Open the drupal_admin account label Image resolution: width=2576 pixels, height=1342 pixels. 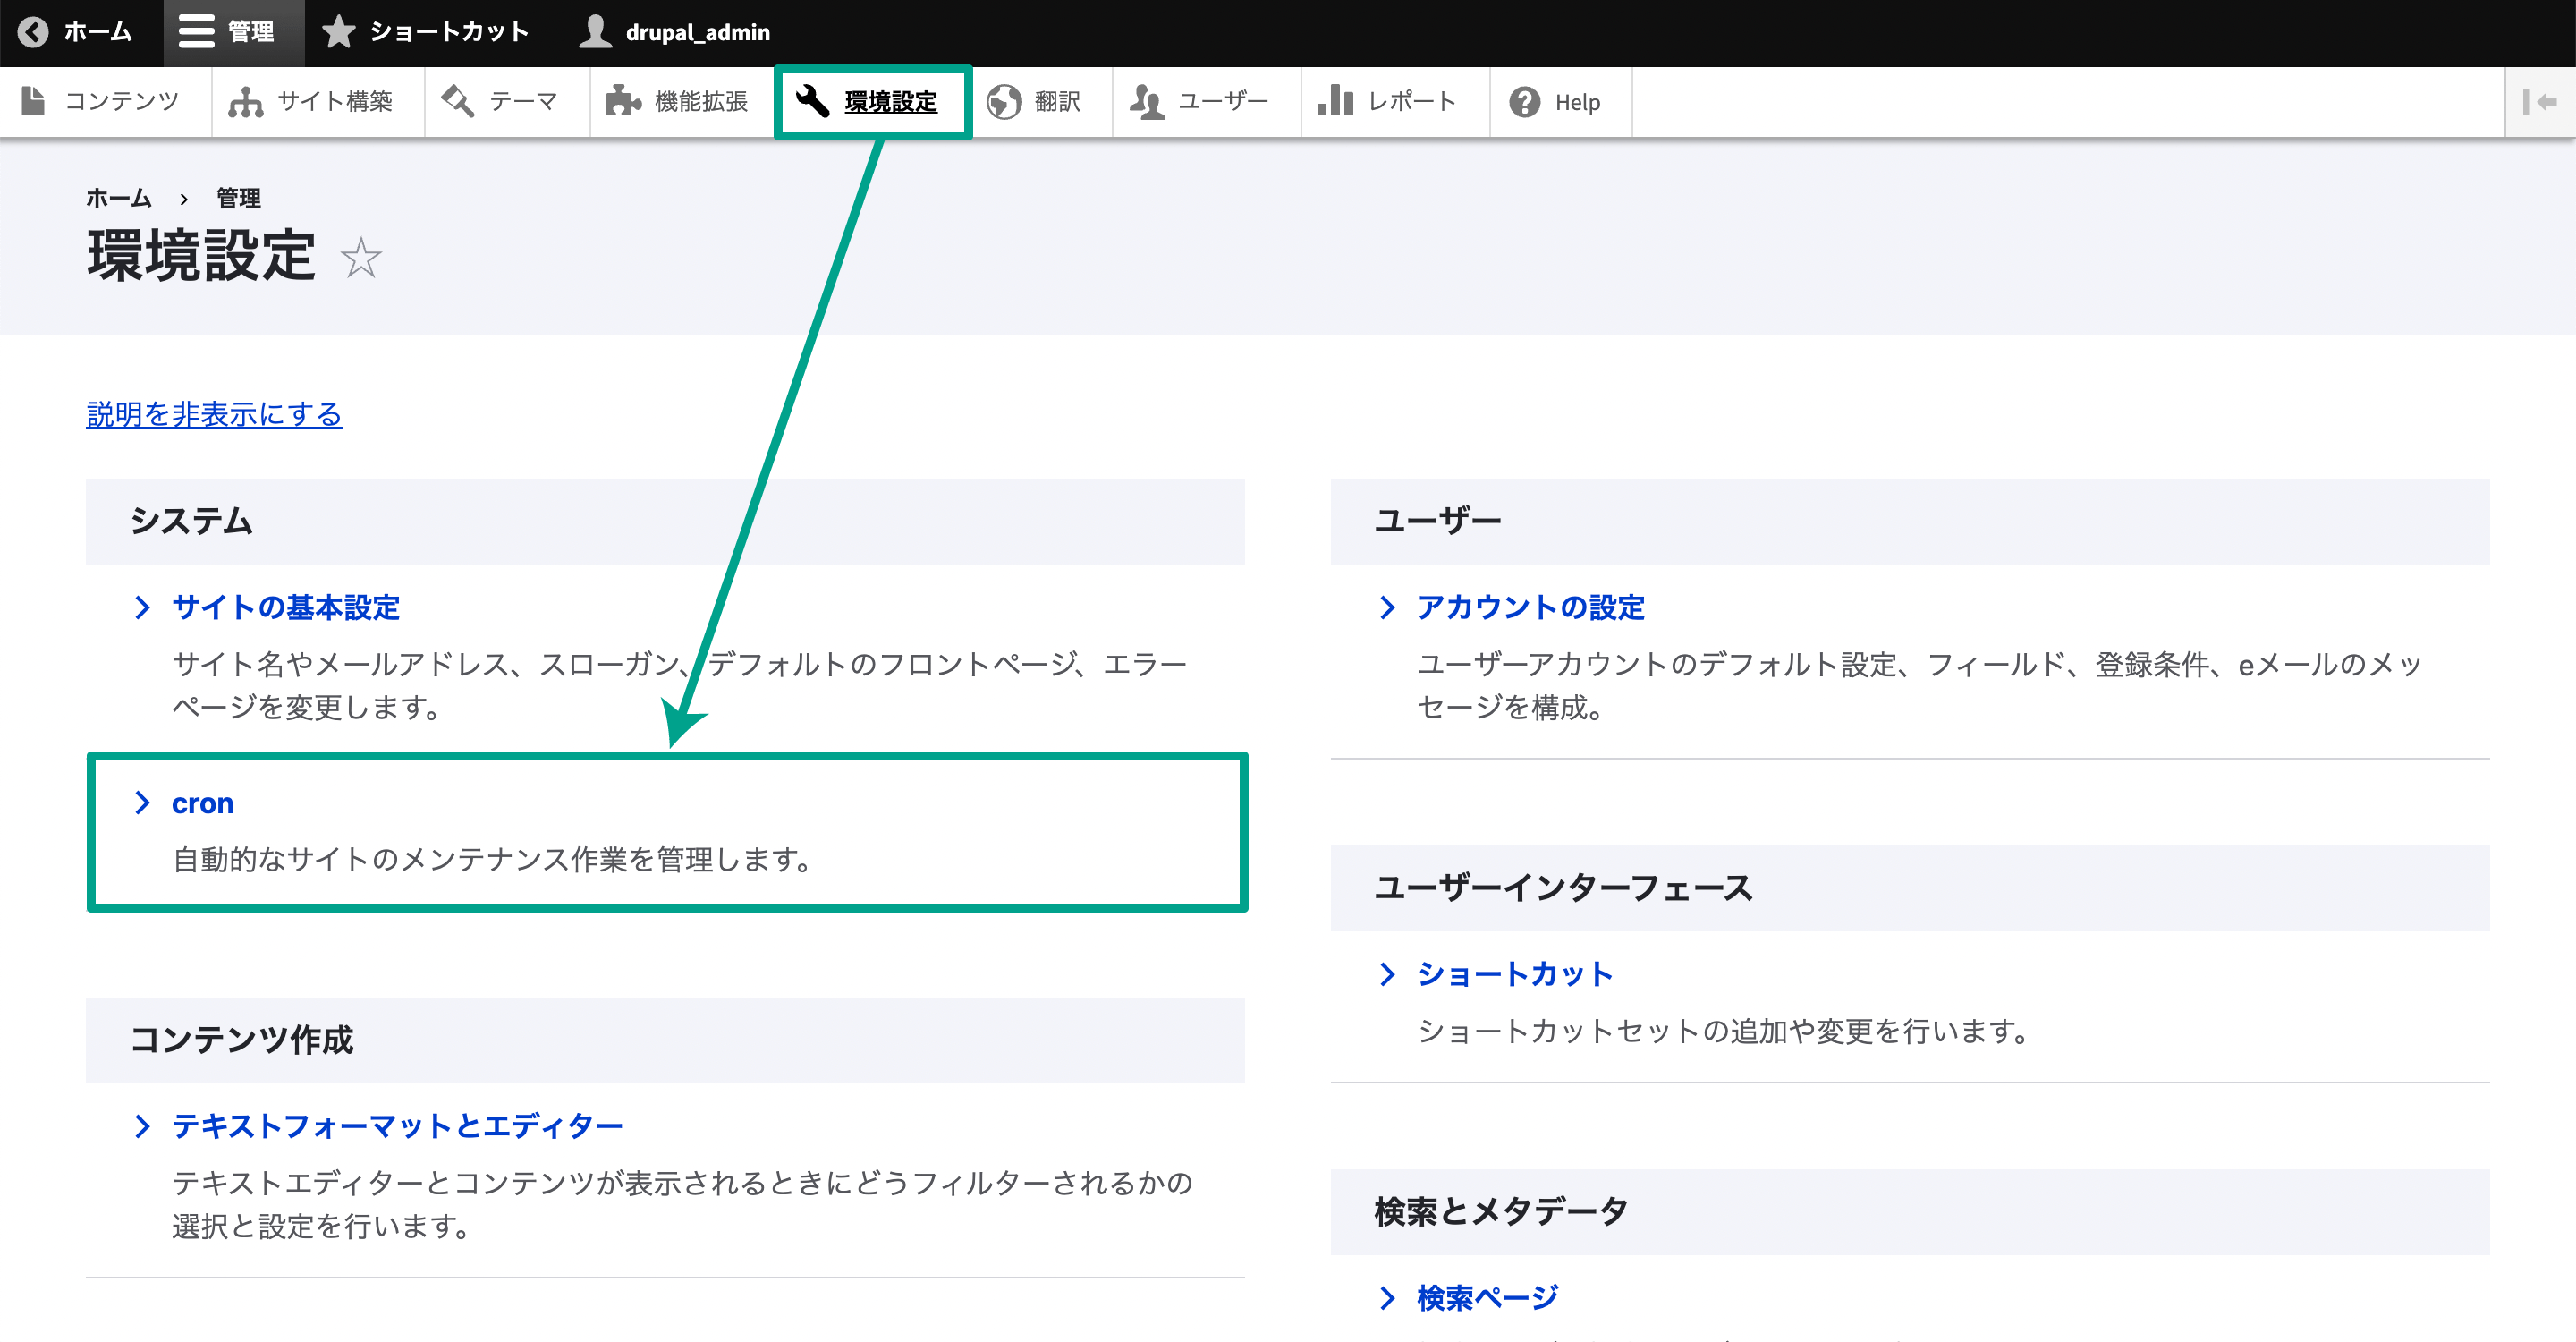pos(698,32)
